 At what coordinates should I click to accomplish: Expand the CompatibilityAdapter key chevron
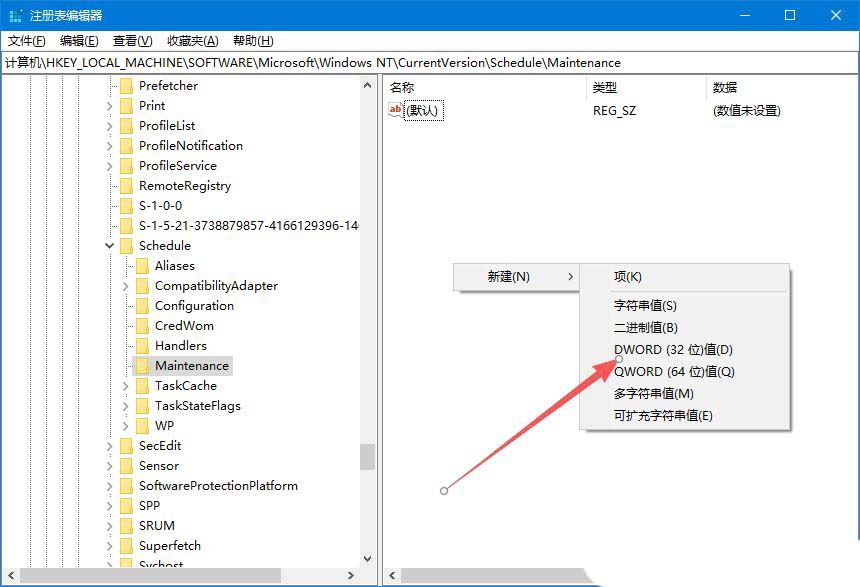point(126,286)
